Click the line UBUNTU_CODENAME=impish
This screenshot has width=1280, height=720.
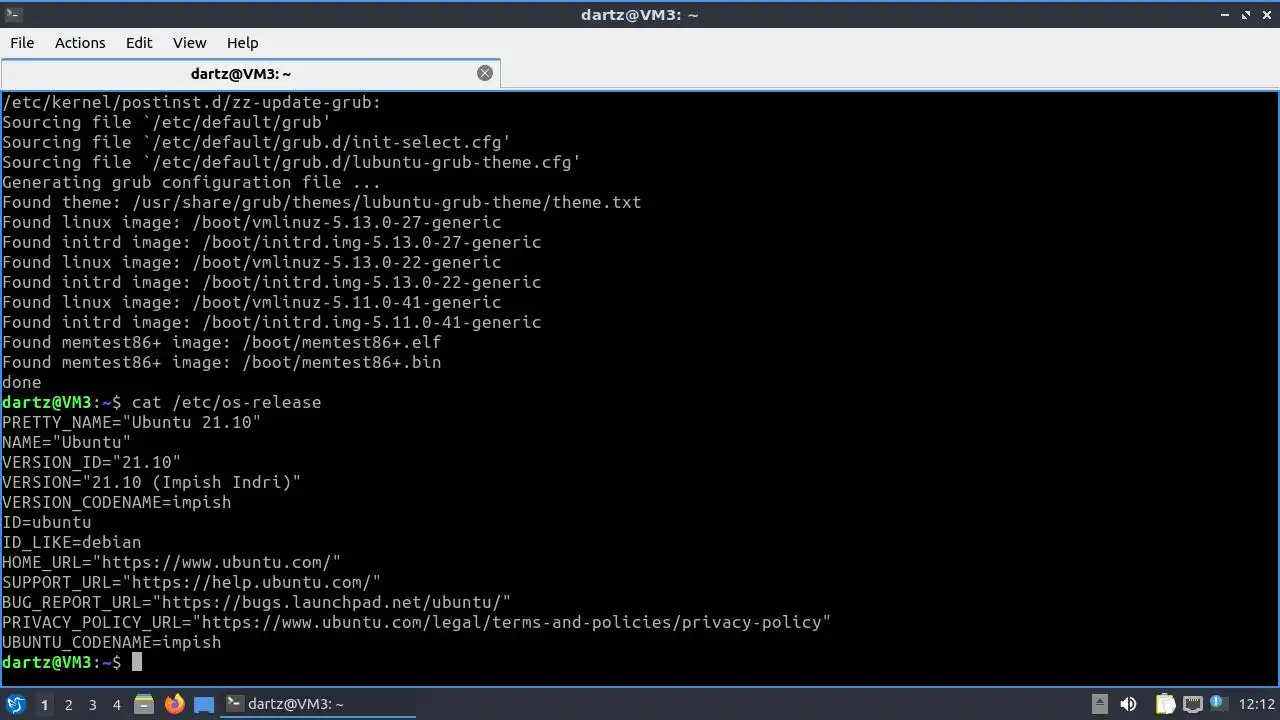click(111, 642)
